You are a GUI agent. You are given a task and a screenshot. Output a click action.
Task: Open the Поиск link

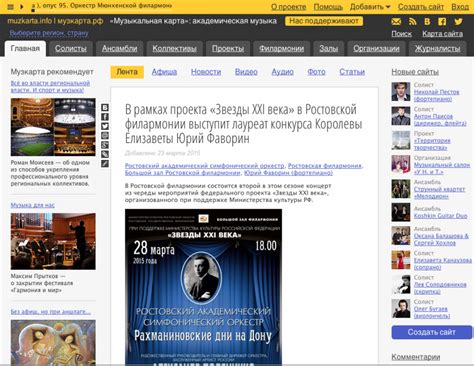click(x=401, y=34)
